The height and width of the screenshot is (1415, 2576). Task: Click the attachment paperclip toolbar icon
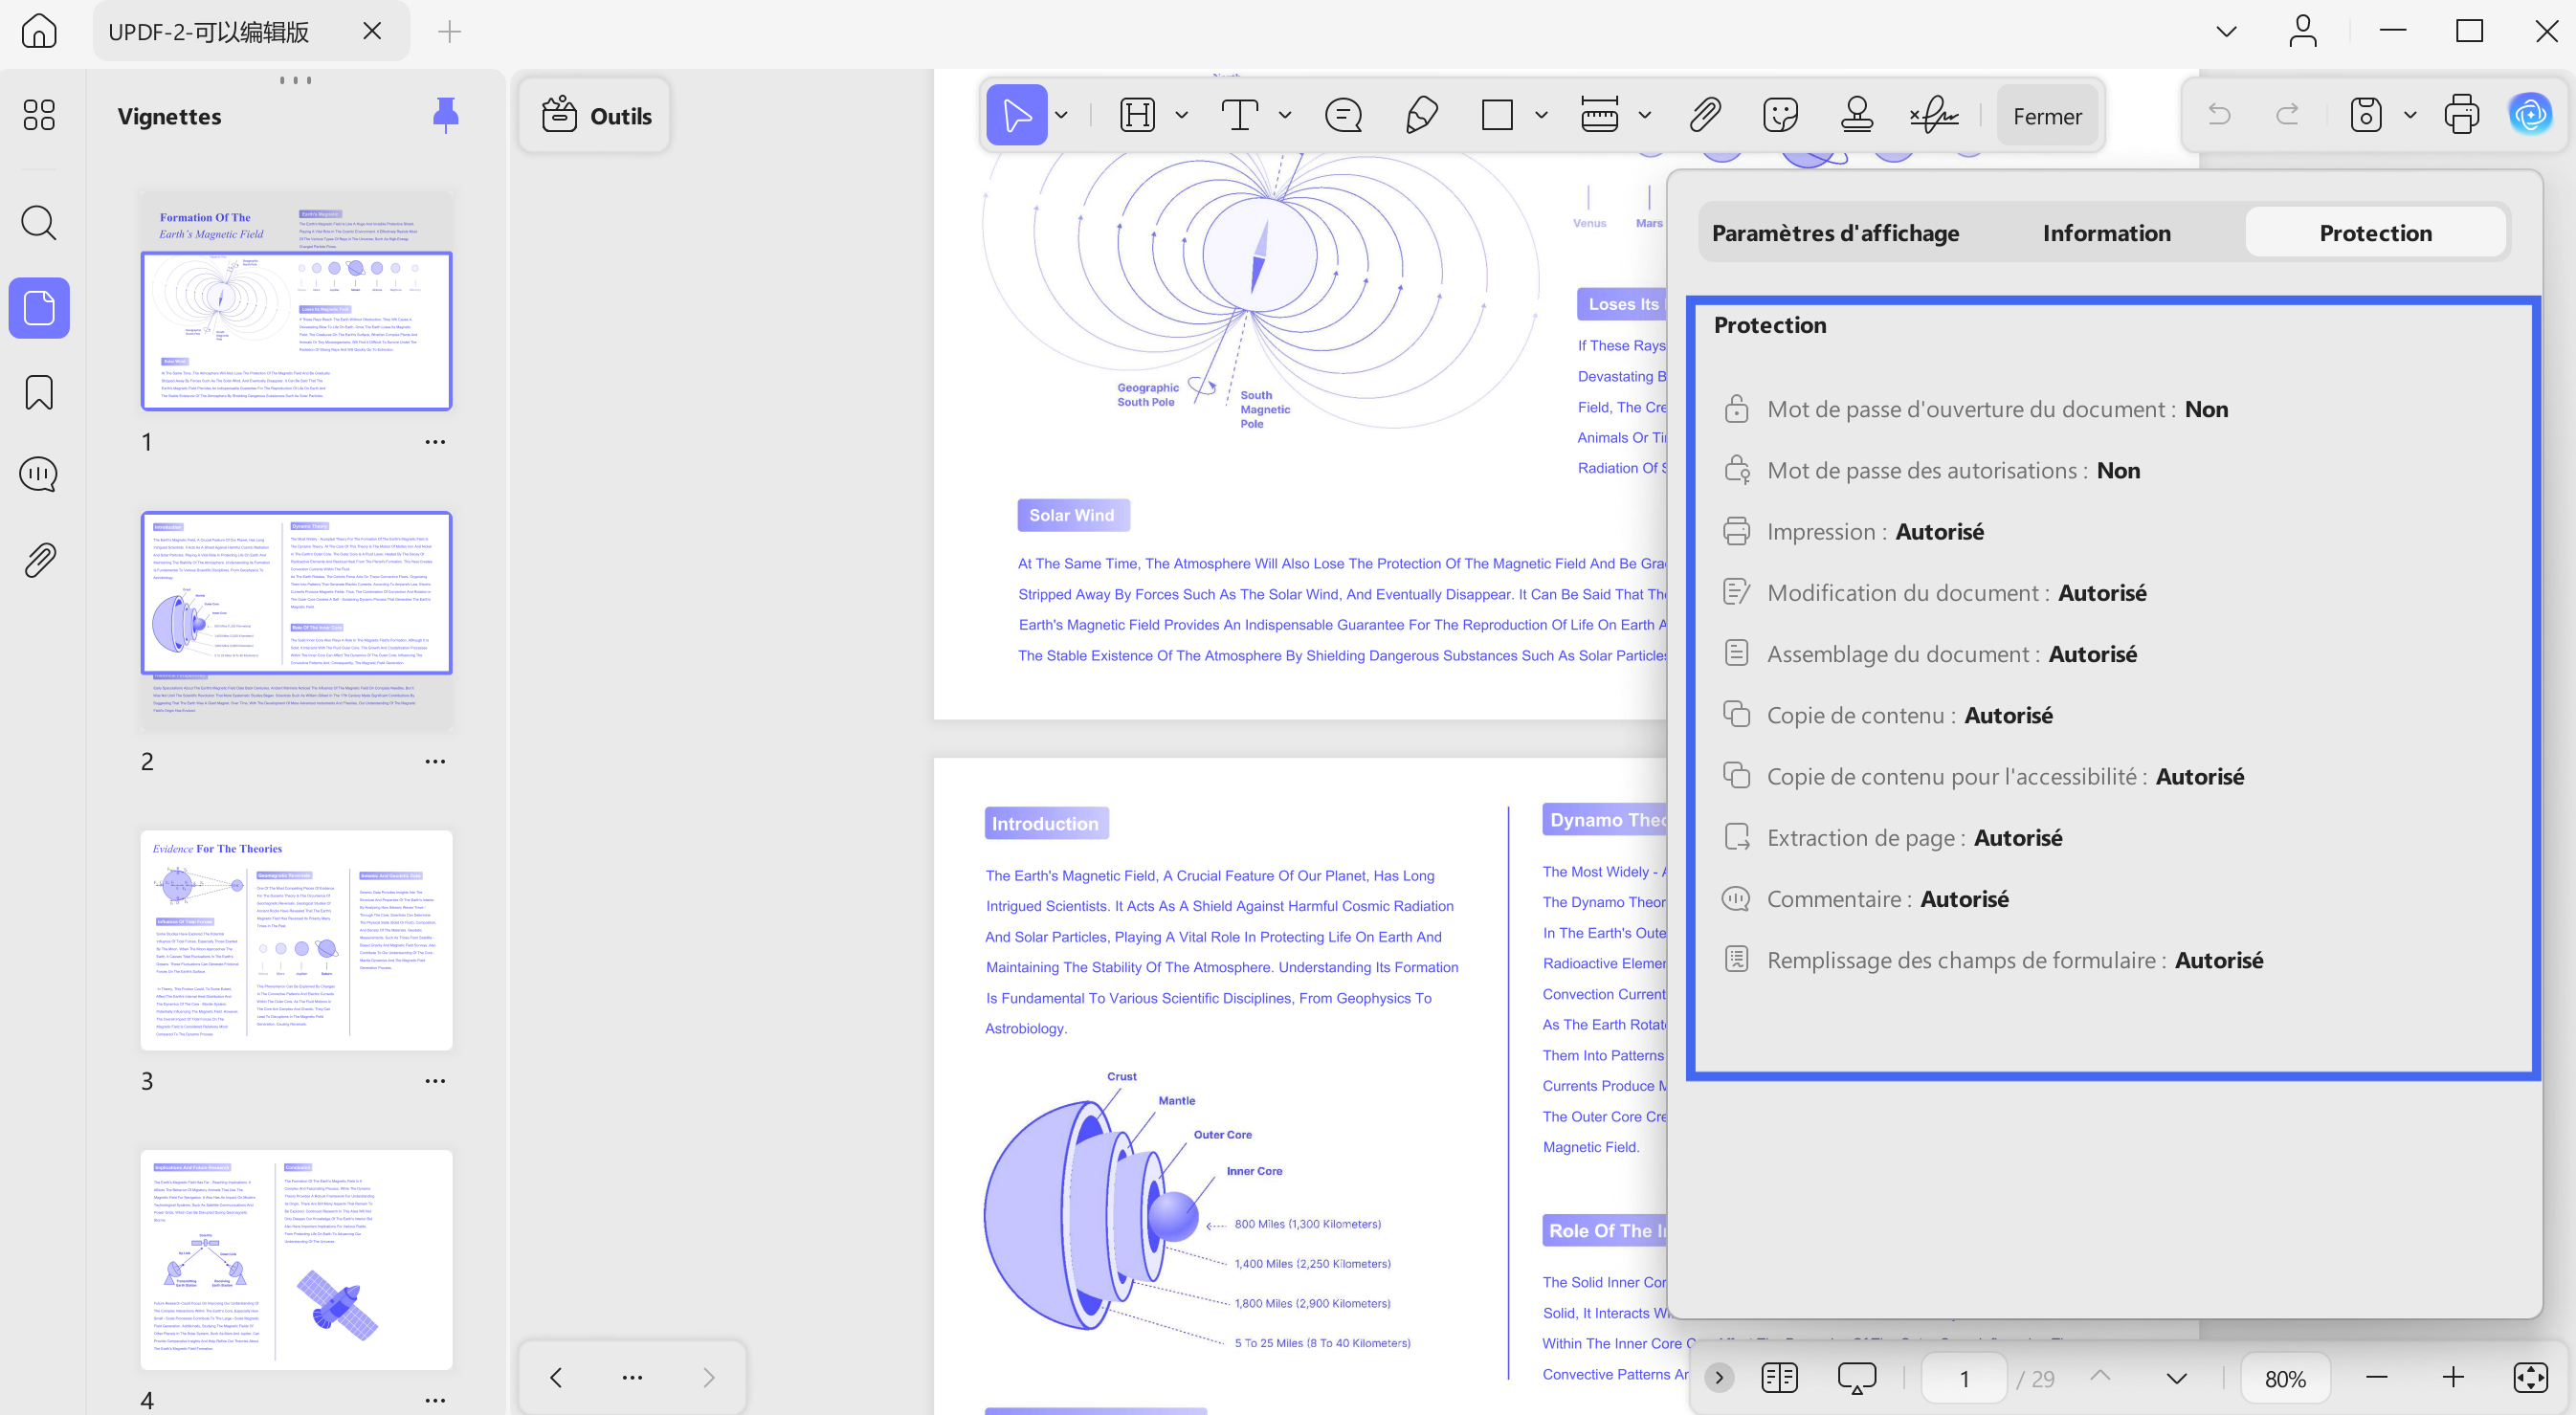tap(1705, 116)
